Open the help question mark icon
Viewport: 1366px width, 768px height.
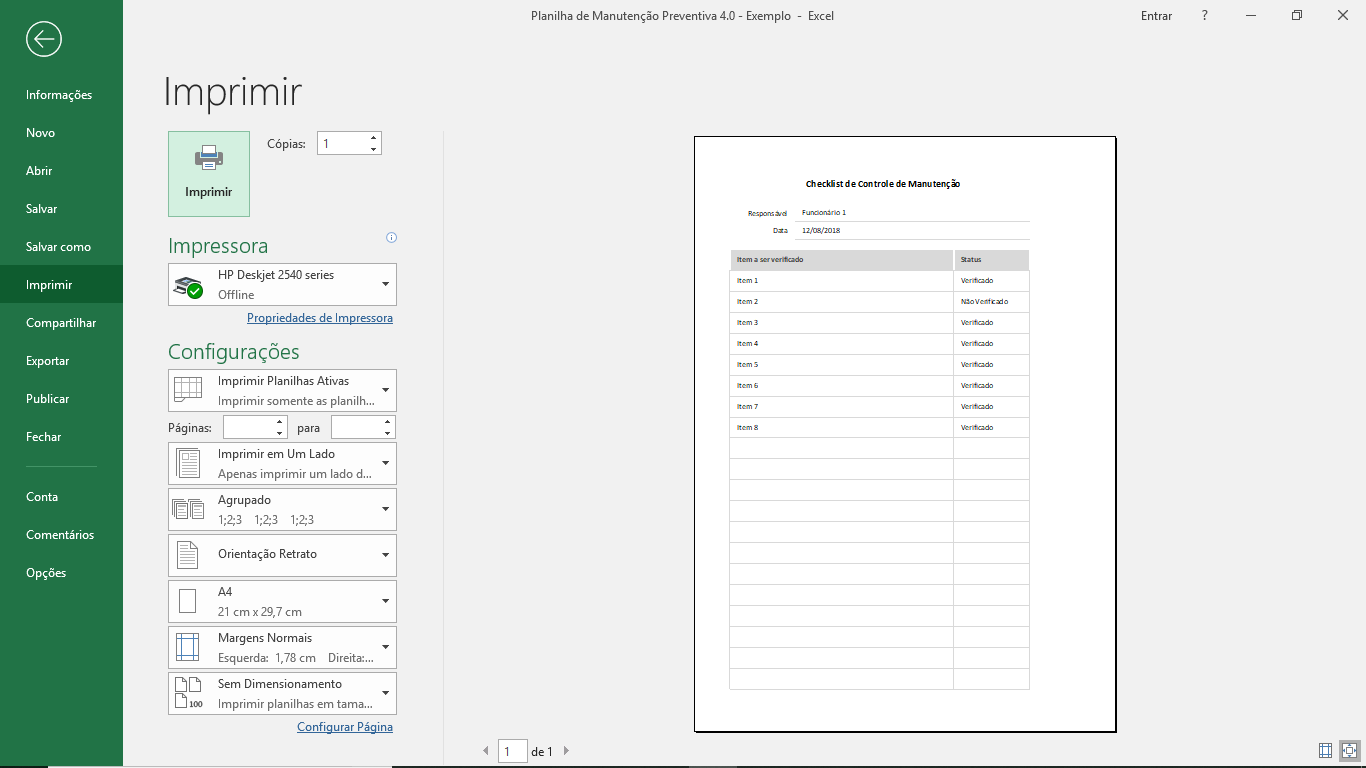(1205, 16)
